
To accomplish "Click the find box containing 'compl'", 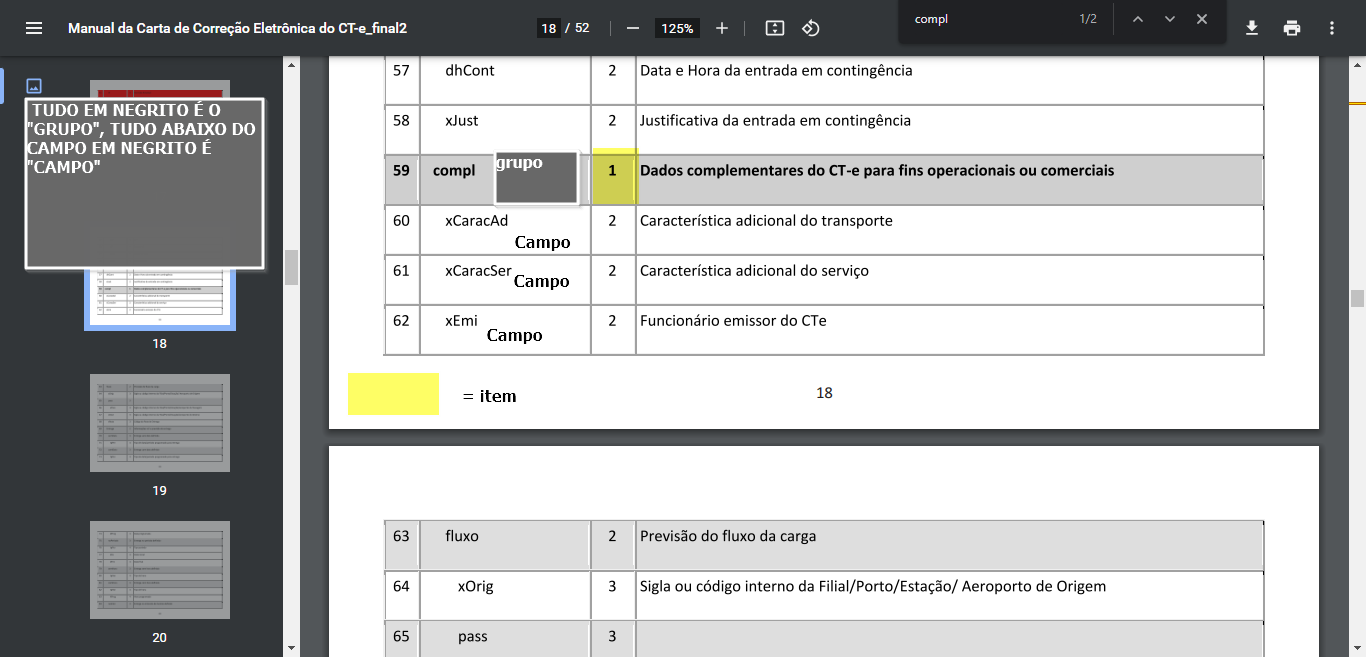I will 988,19.
